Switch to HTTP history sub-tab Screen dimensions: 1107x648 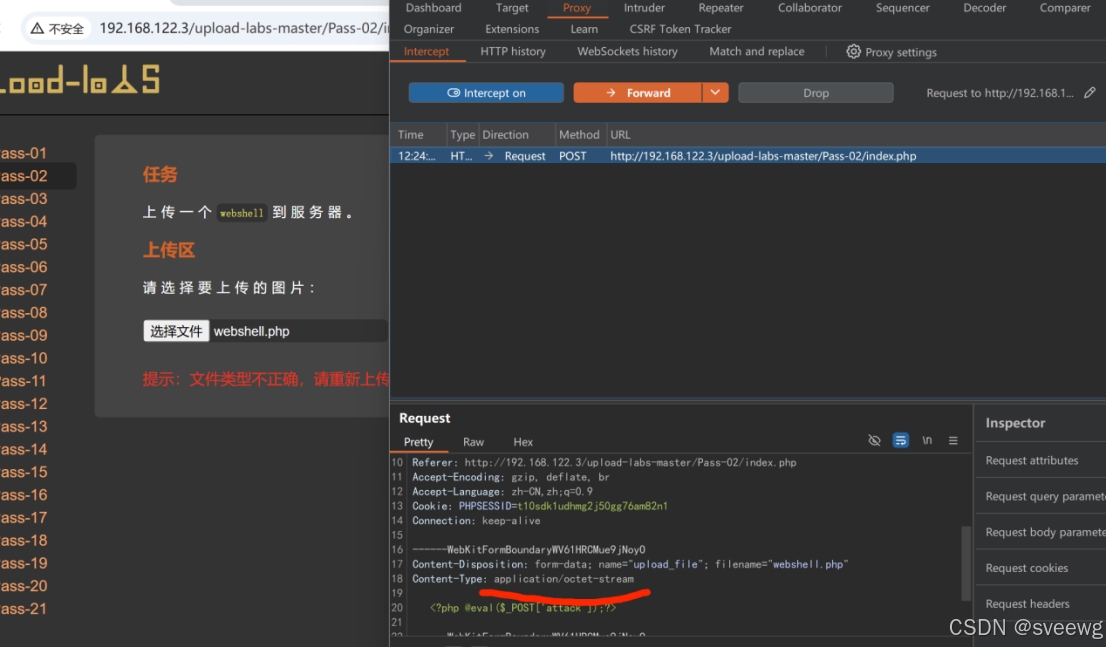click(x=513, y=52)
